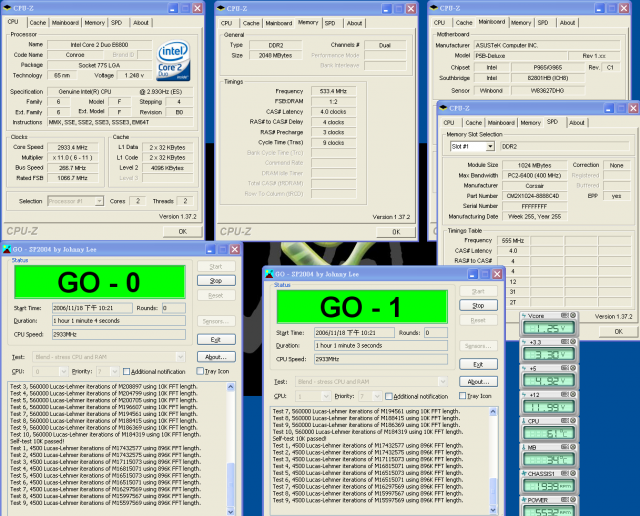
Task: Enable Tray Icon in GO - 1 window
Action: pos(462,396)
